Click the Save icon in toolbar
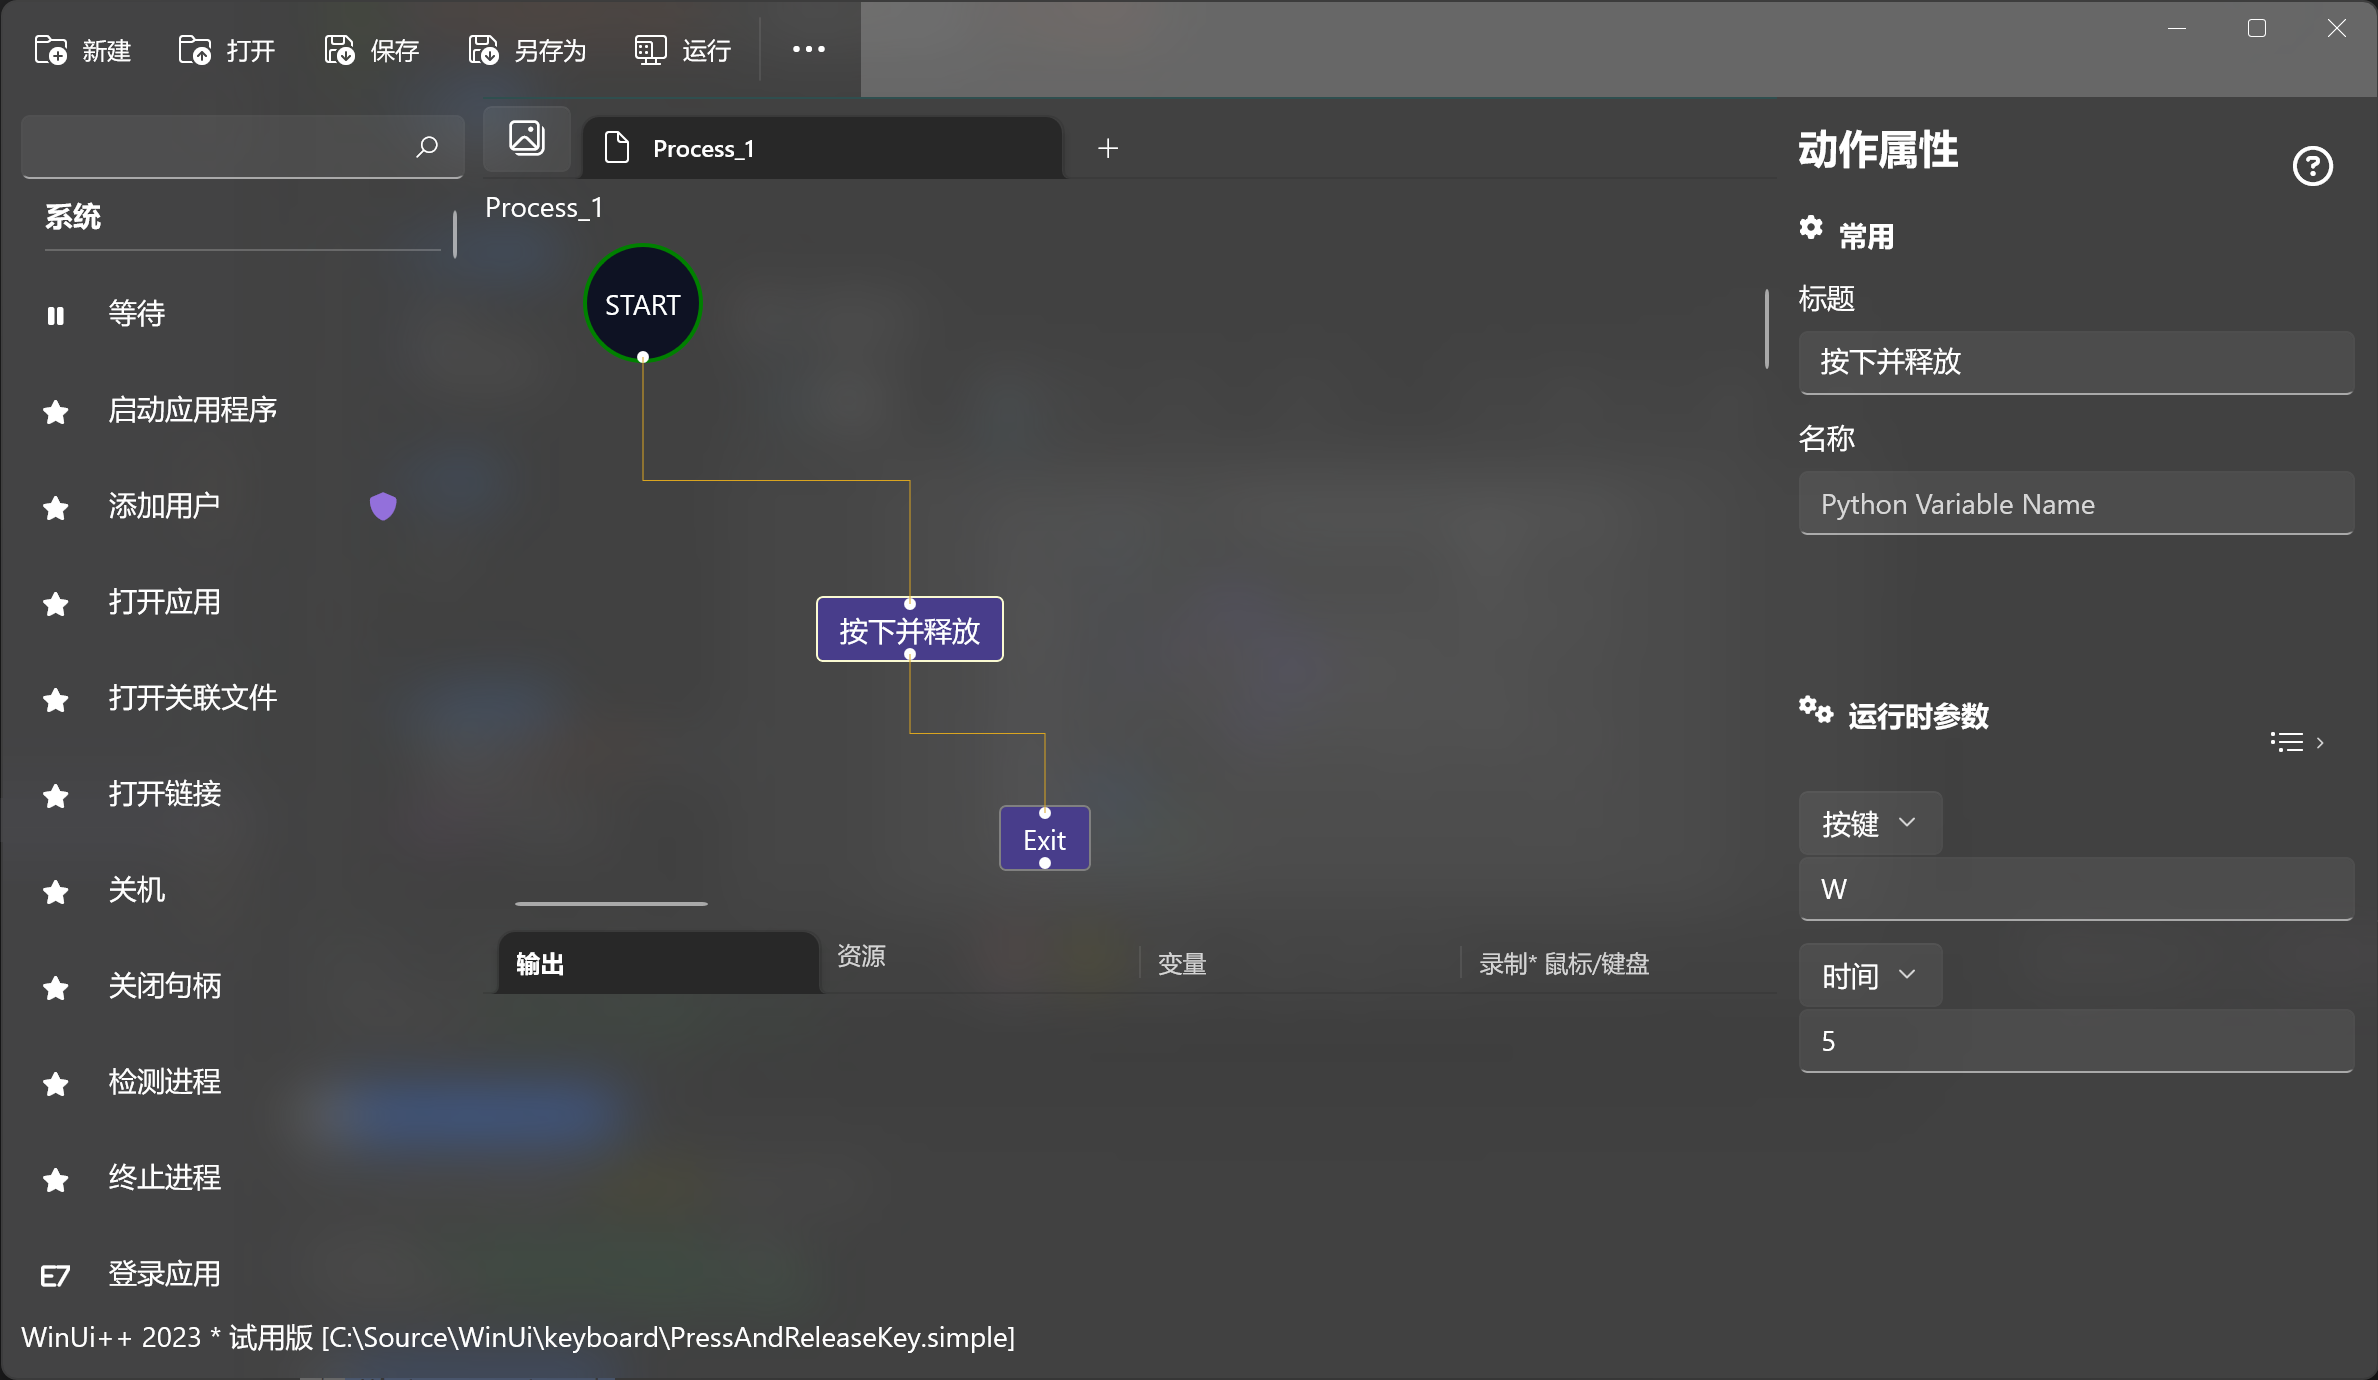Viewport: 2378px width, 1380px height. (x=339, y=50)
